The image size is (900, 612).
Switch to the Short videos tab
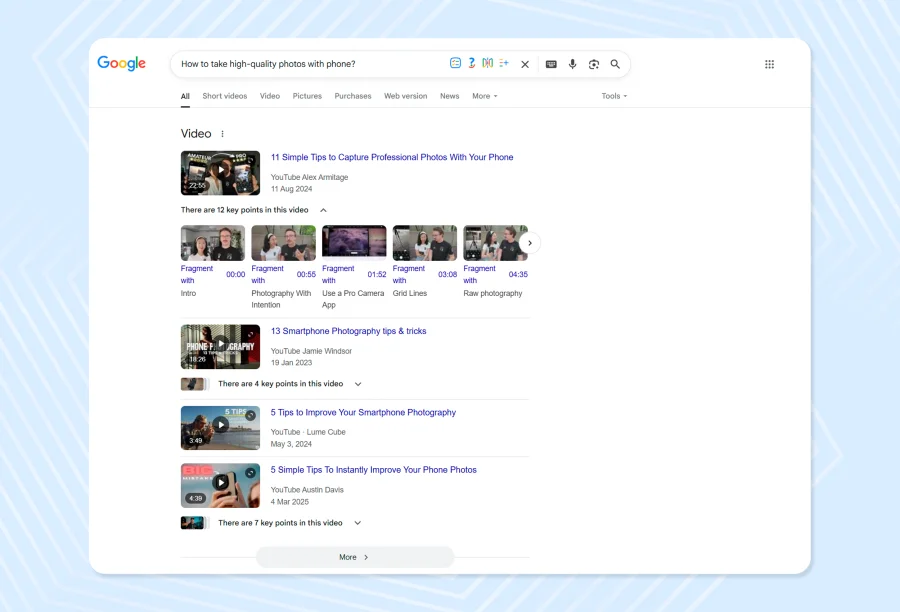pos(224,96)
